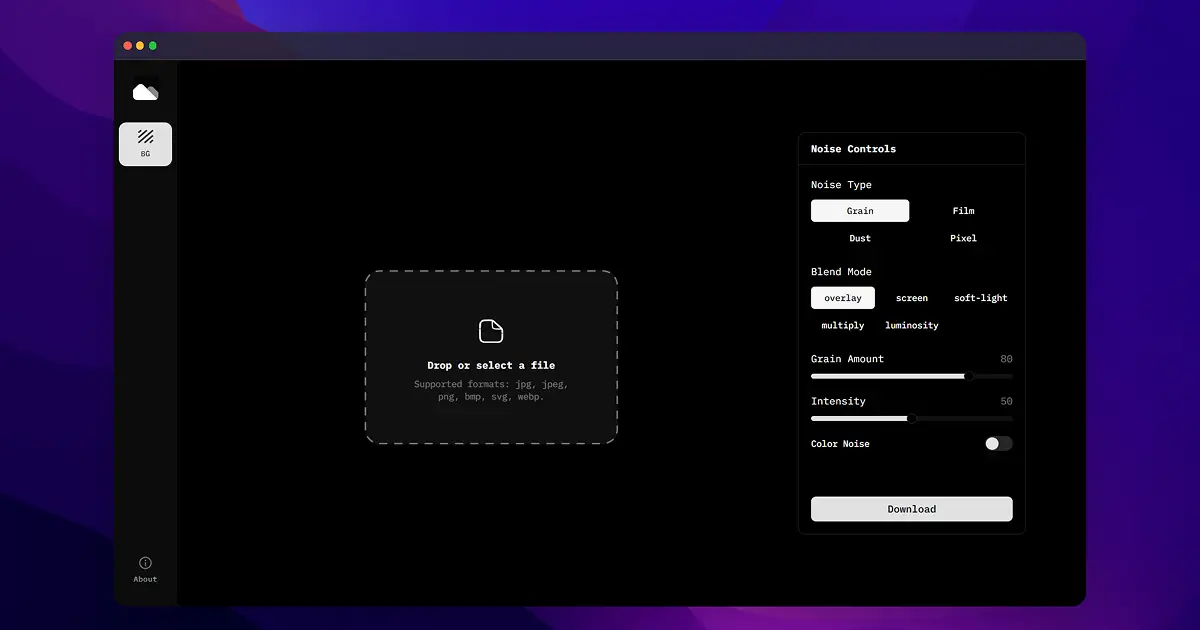Apply the luminosity blend mode
Image resolution: width=1200 pixels, height=630 pixels.
click(911, 325)
